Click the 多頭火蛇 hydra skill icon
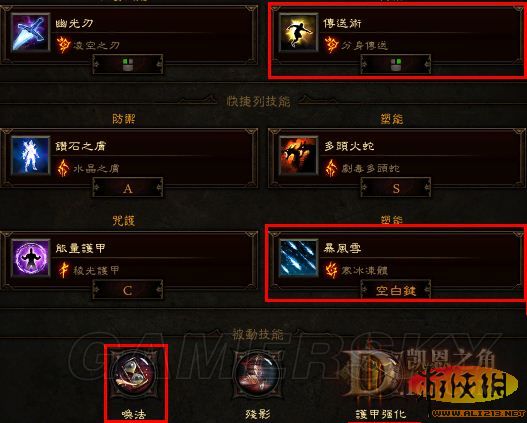 (x=298, y=156)
